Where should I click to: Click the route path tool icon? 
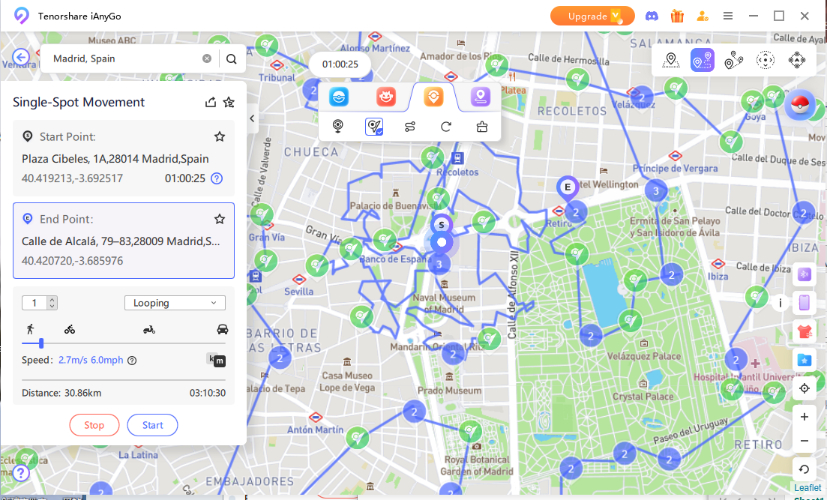[x=410, y=127]
